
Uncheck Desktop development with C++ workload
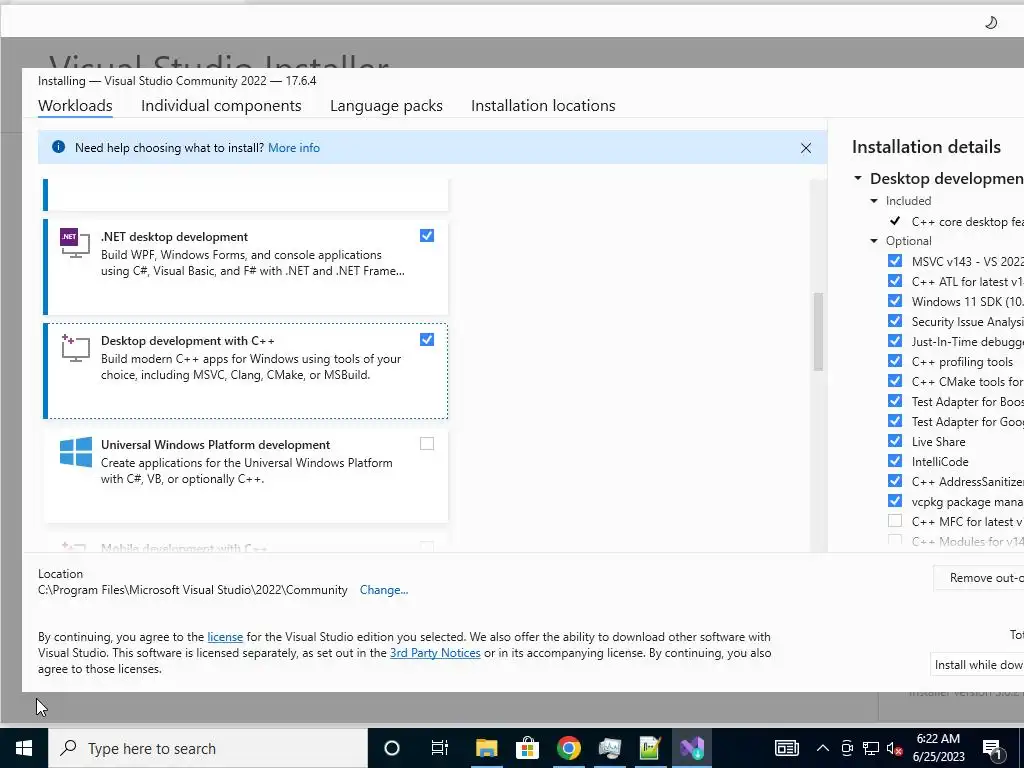pyautogui.click(x=426, y=340)
